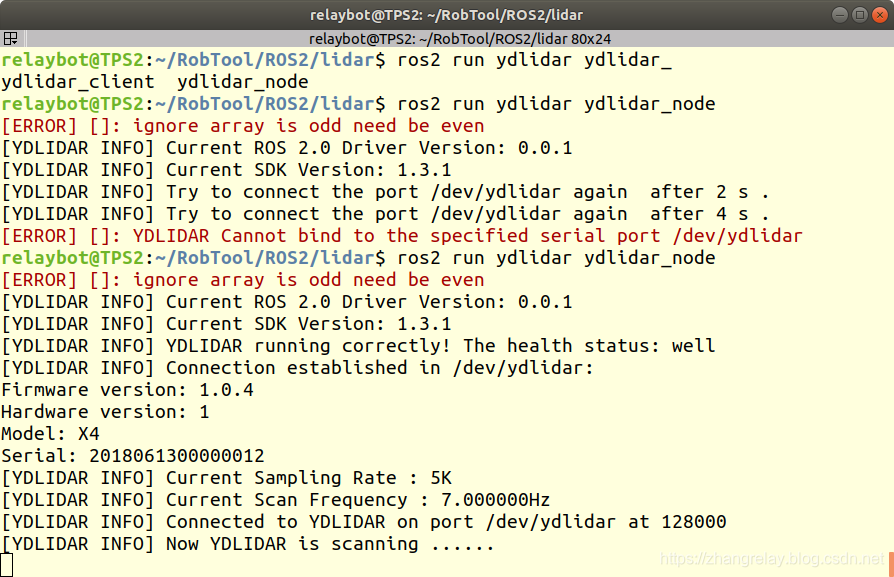
Task: Minimize the terminal window
Action: pos(839,15)
